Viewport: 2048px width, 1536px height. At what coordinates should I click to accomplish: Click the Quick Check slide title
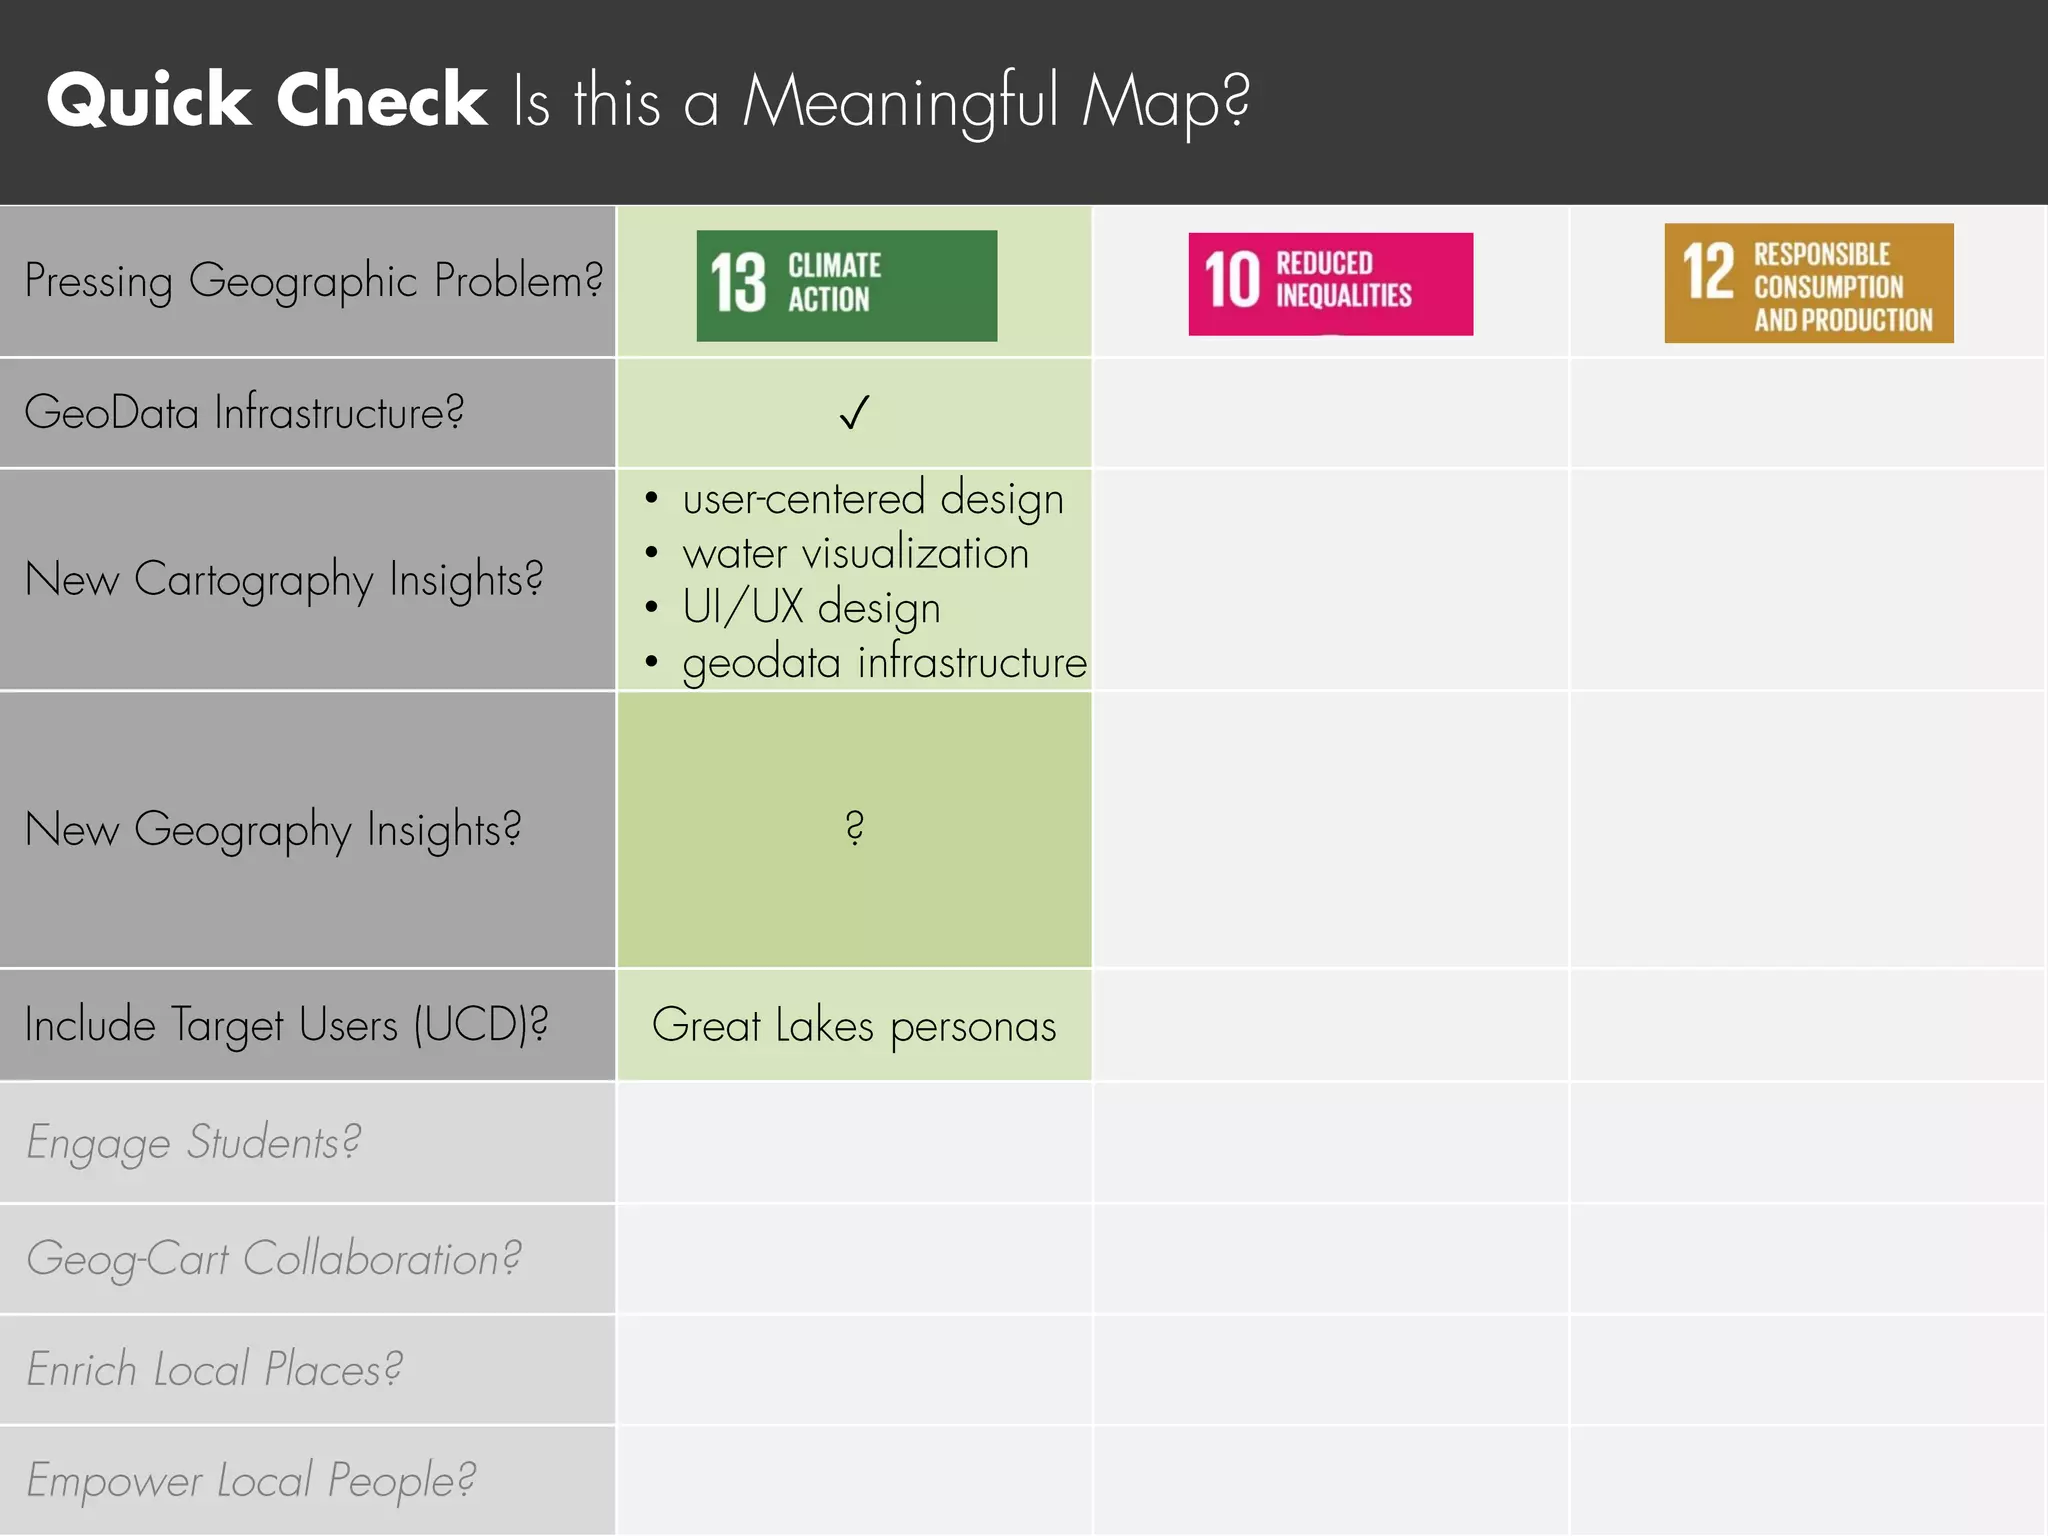point(648,100)
